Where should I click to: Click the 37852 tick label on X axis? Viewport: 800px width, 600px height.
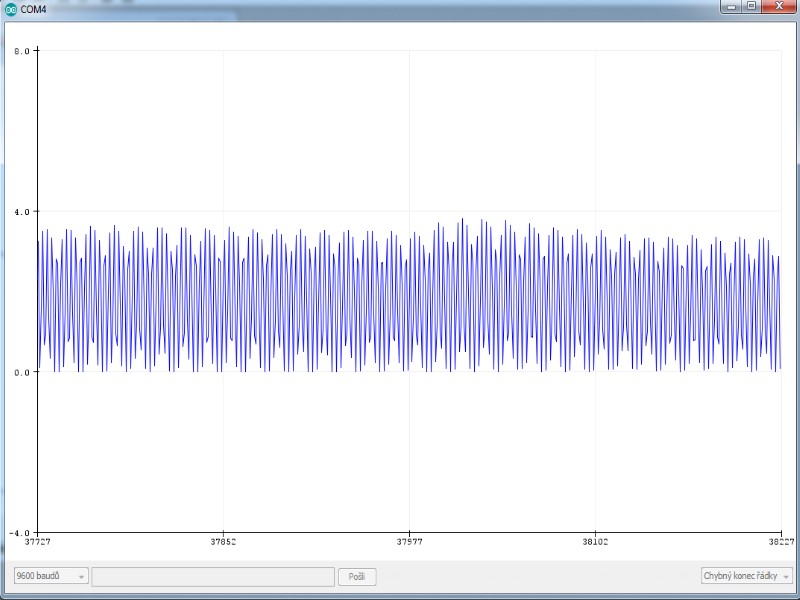(223, 543)
